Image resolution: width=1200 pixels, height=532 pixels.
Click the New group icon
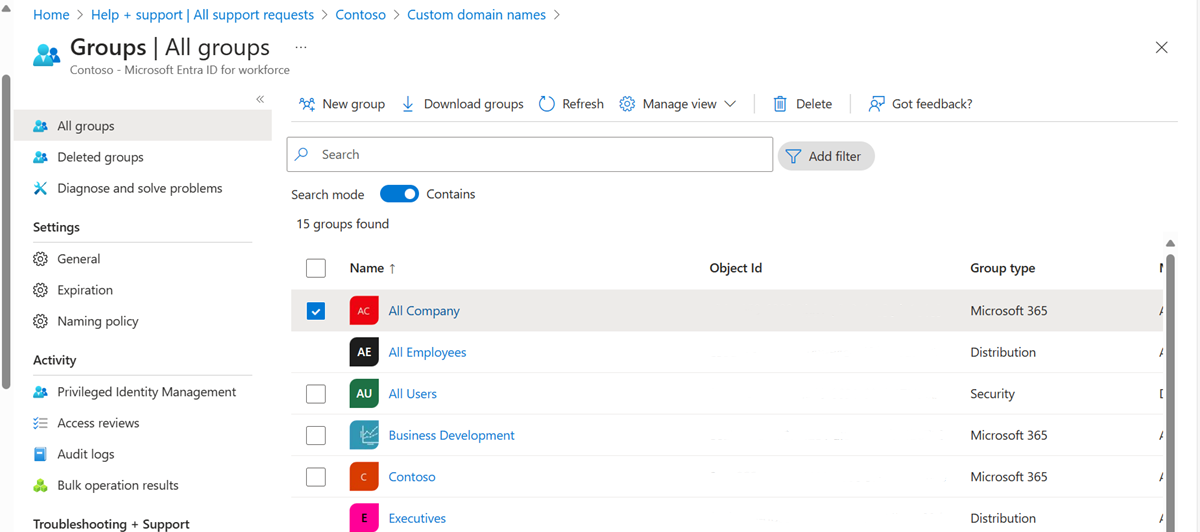point(307,104)
